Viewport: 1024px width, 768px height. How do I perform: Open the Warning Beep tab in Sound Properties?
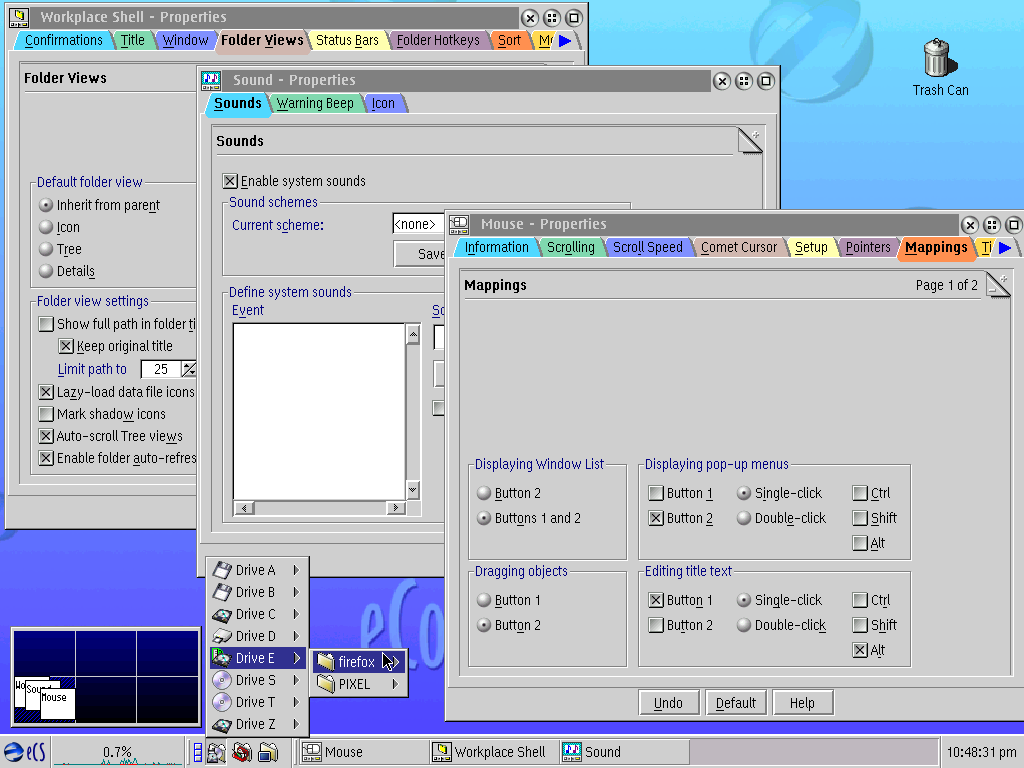click(x=315, y=103)
